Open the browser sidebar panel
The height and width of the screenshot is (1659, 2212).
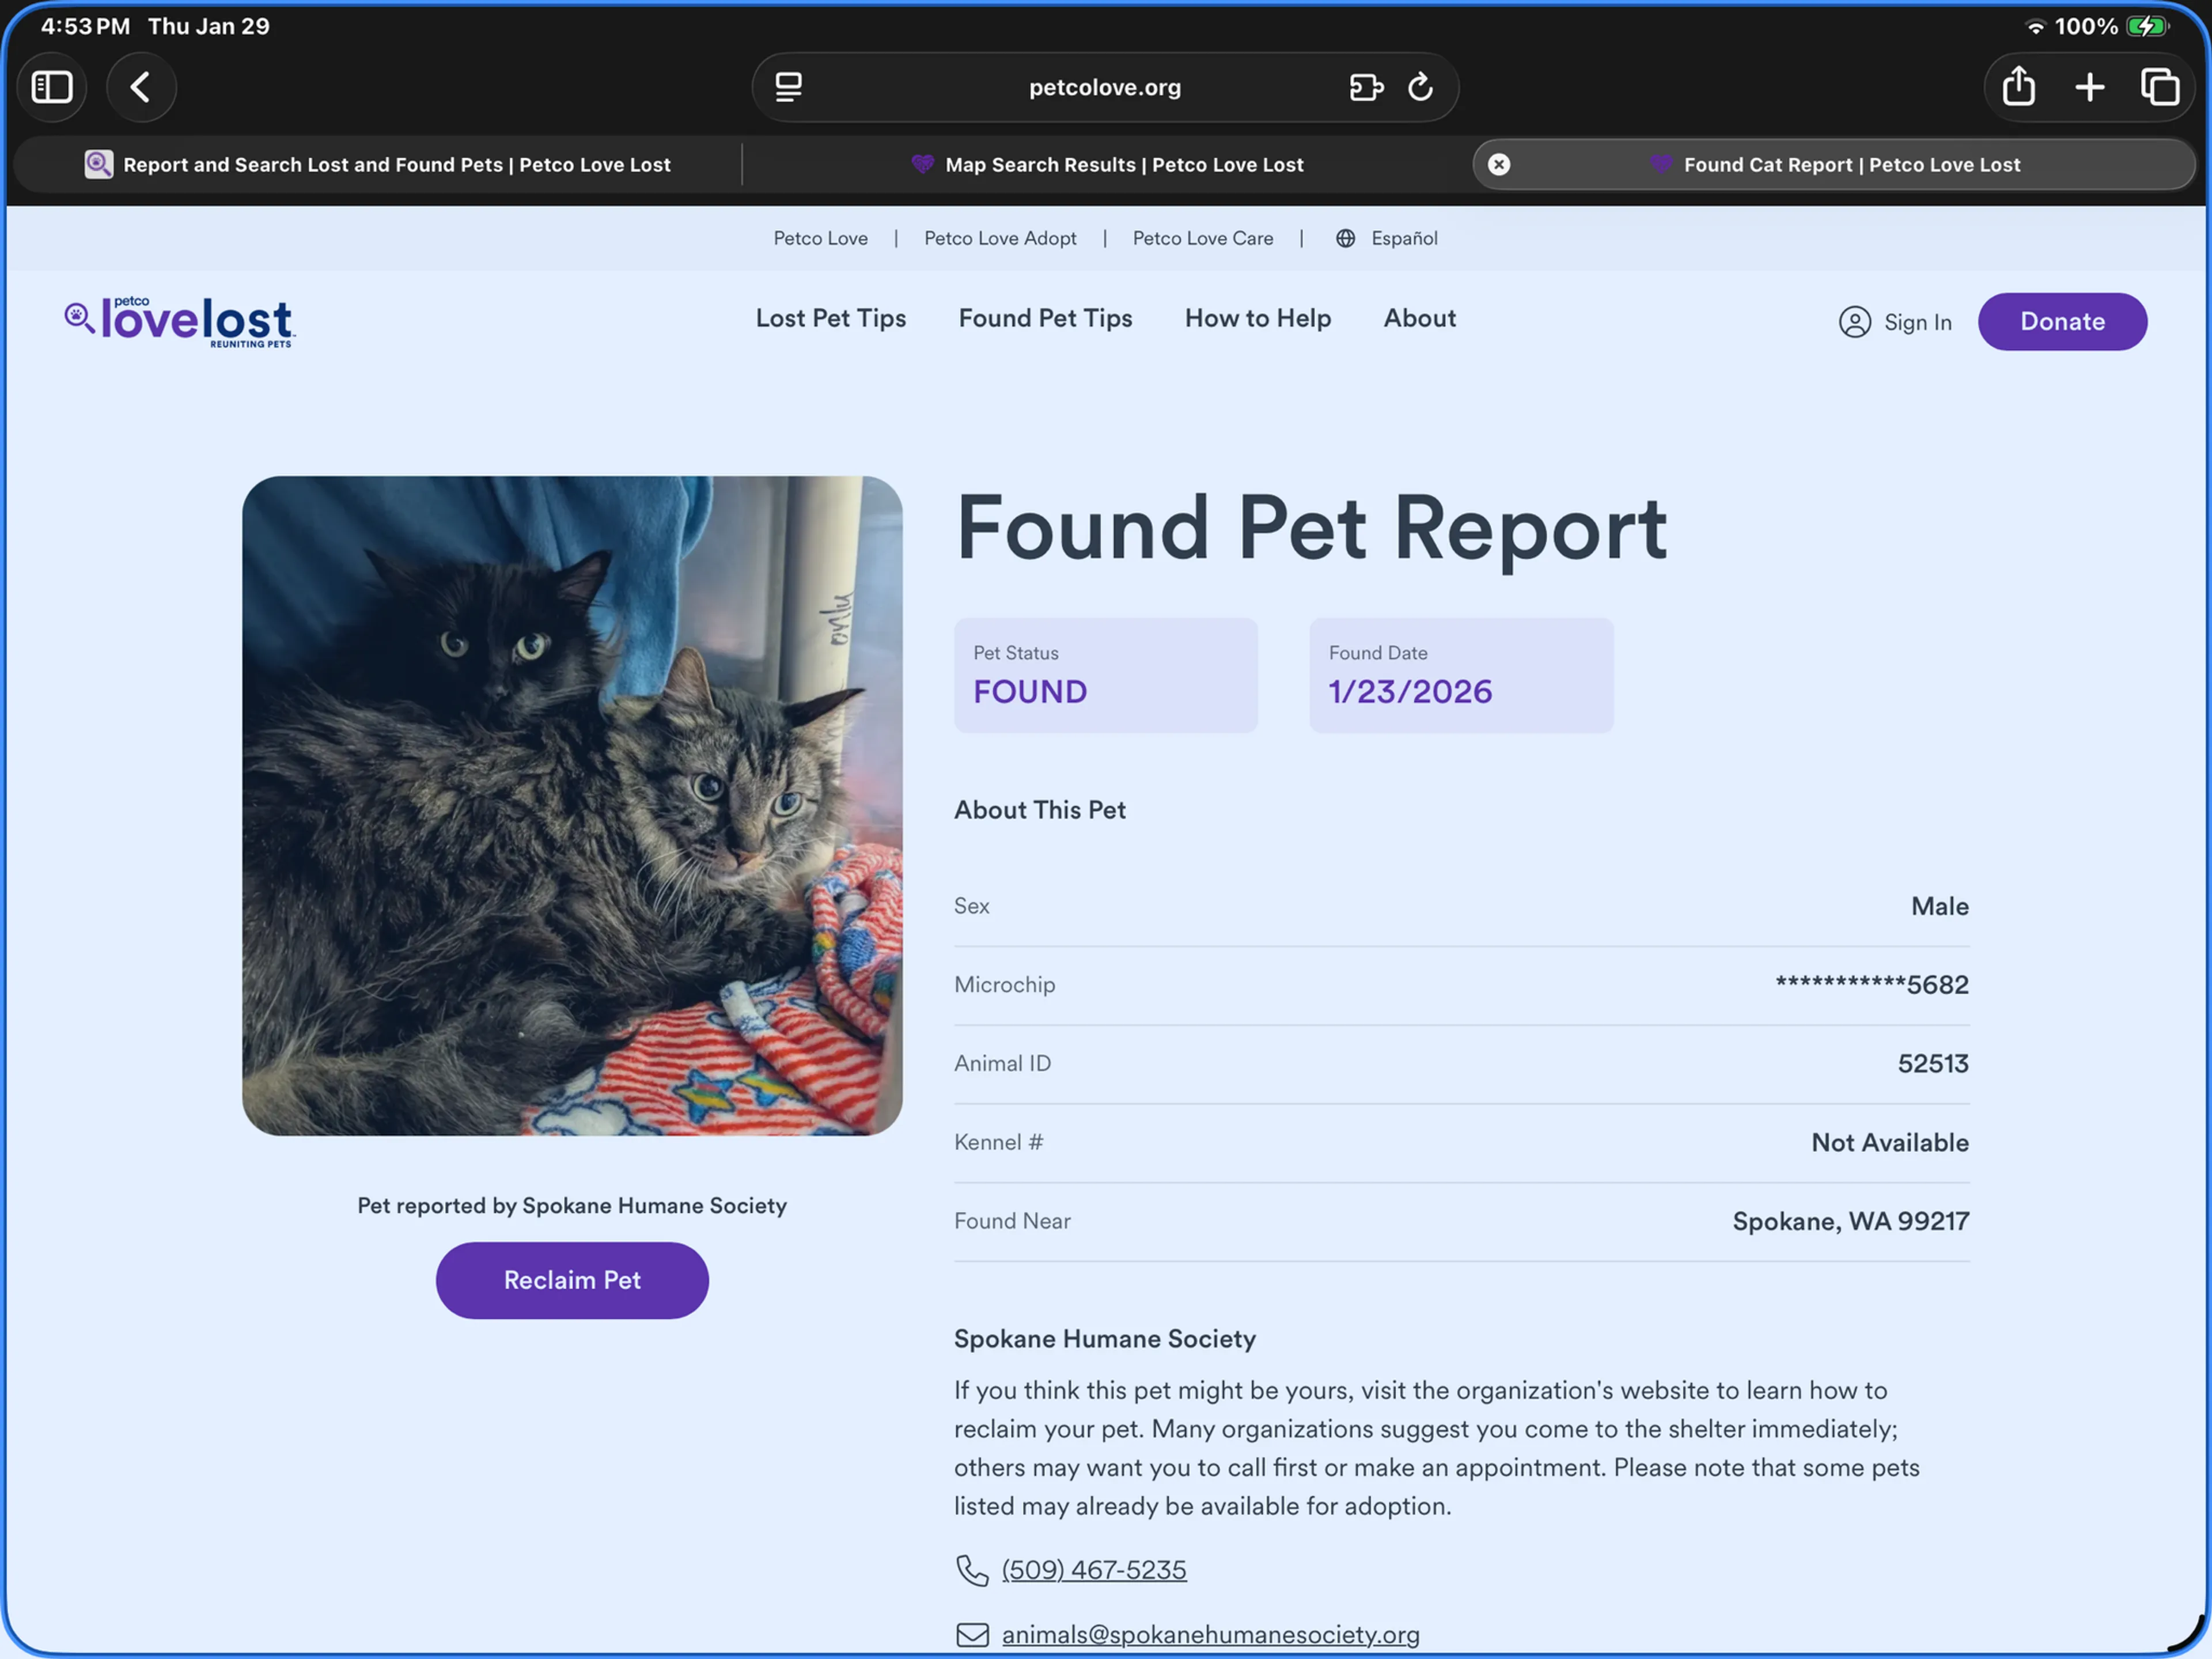pos(52,87)
